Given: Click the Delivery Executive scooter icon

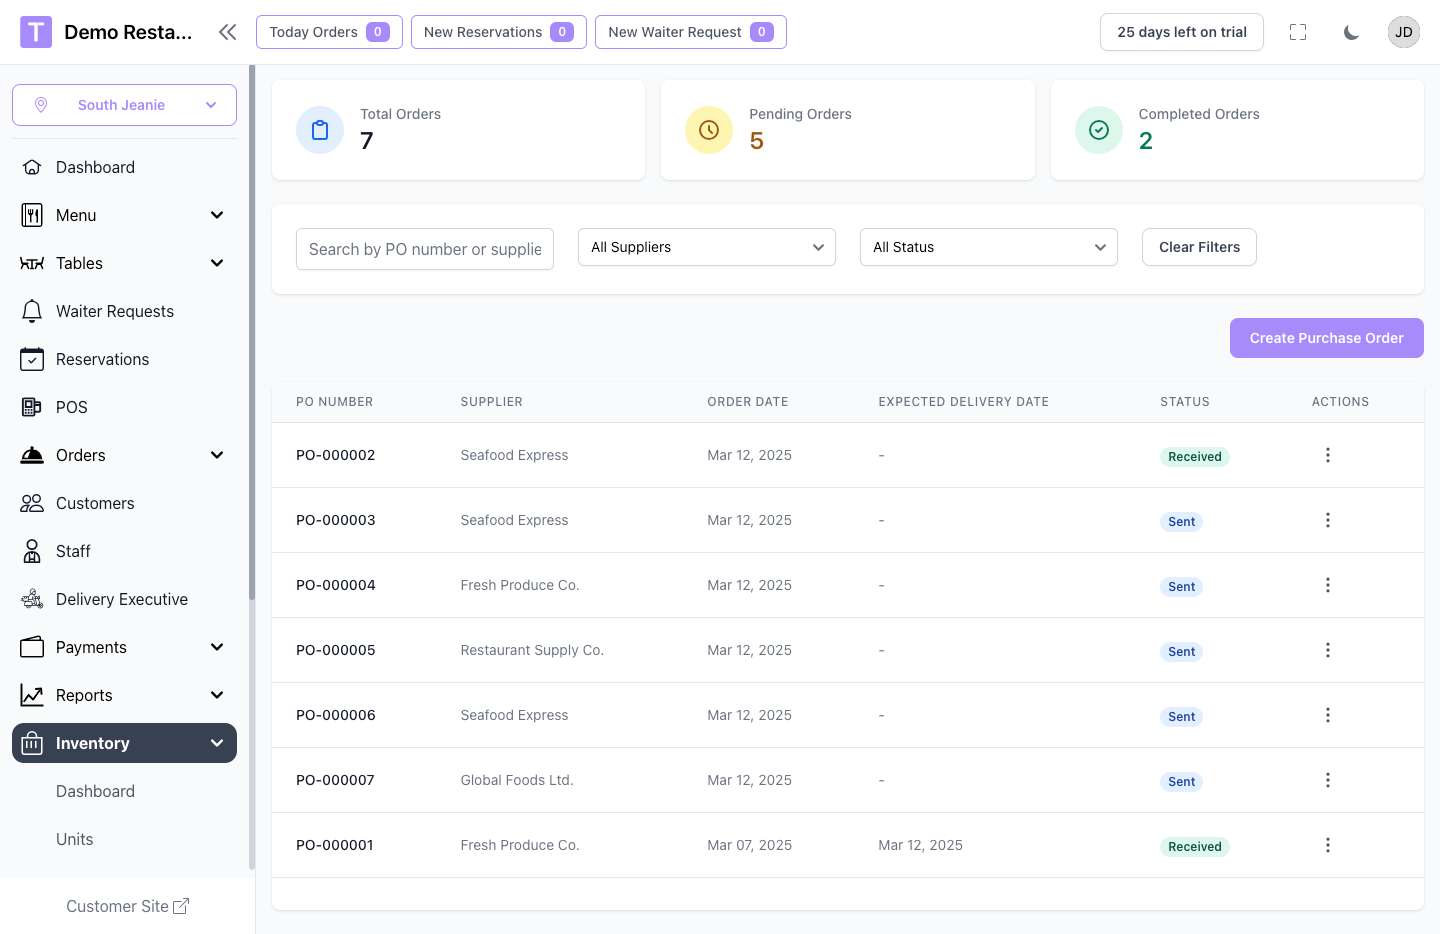Looking at the screenshot, I should [x=32, y=599].
